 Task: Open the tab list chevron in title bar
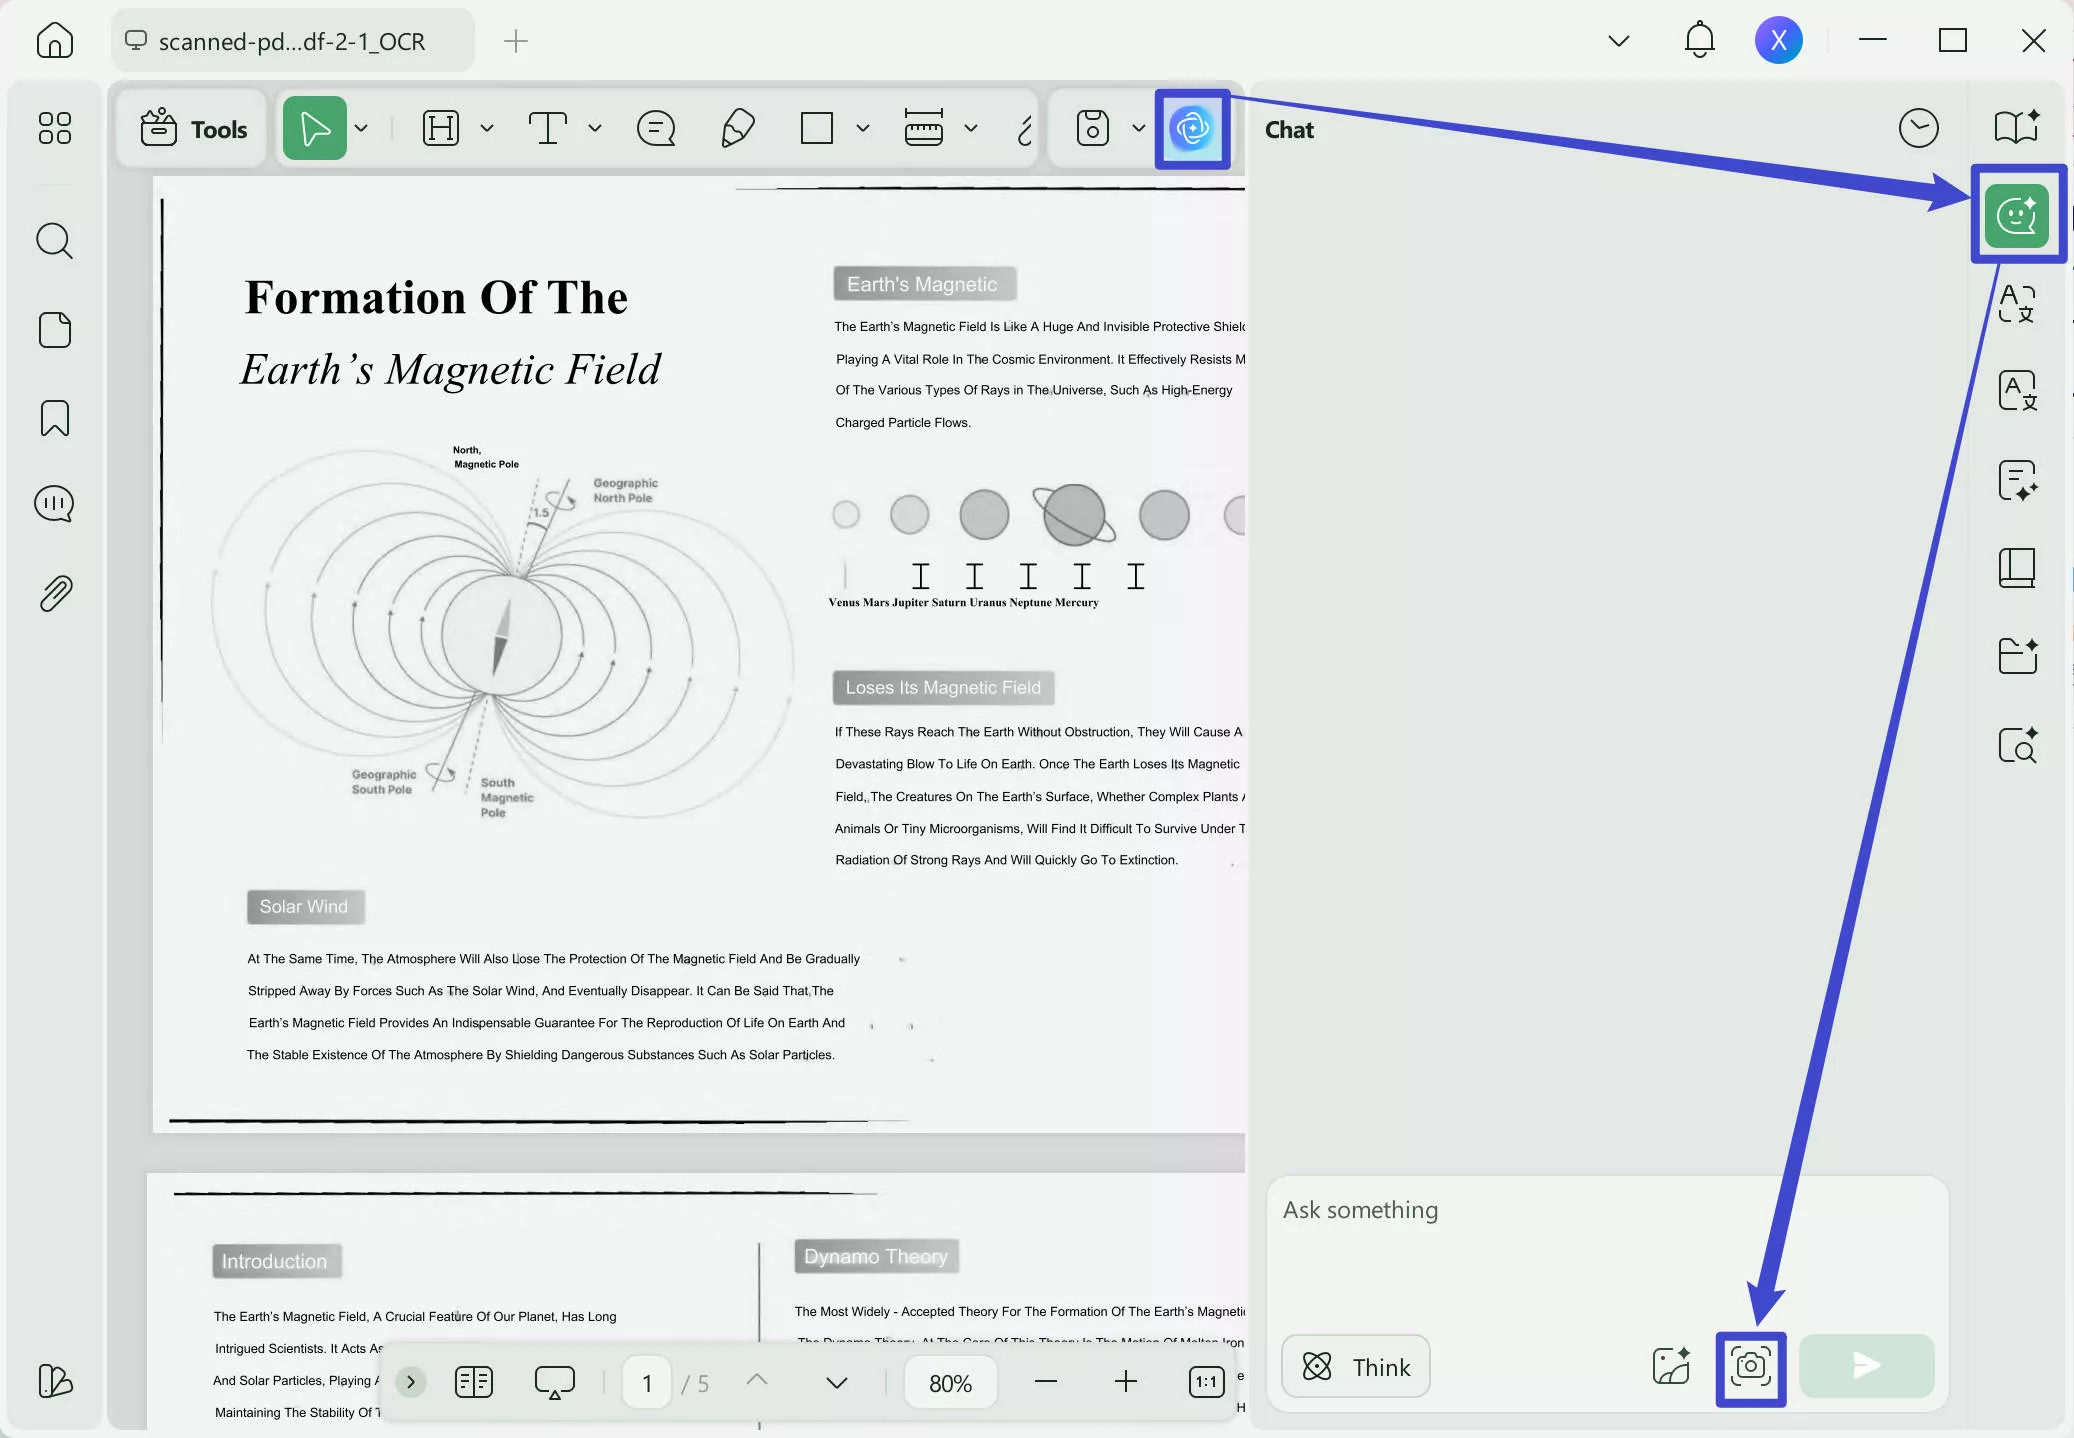click(1618, 41)
